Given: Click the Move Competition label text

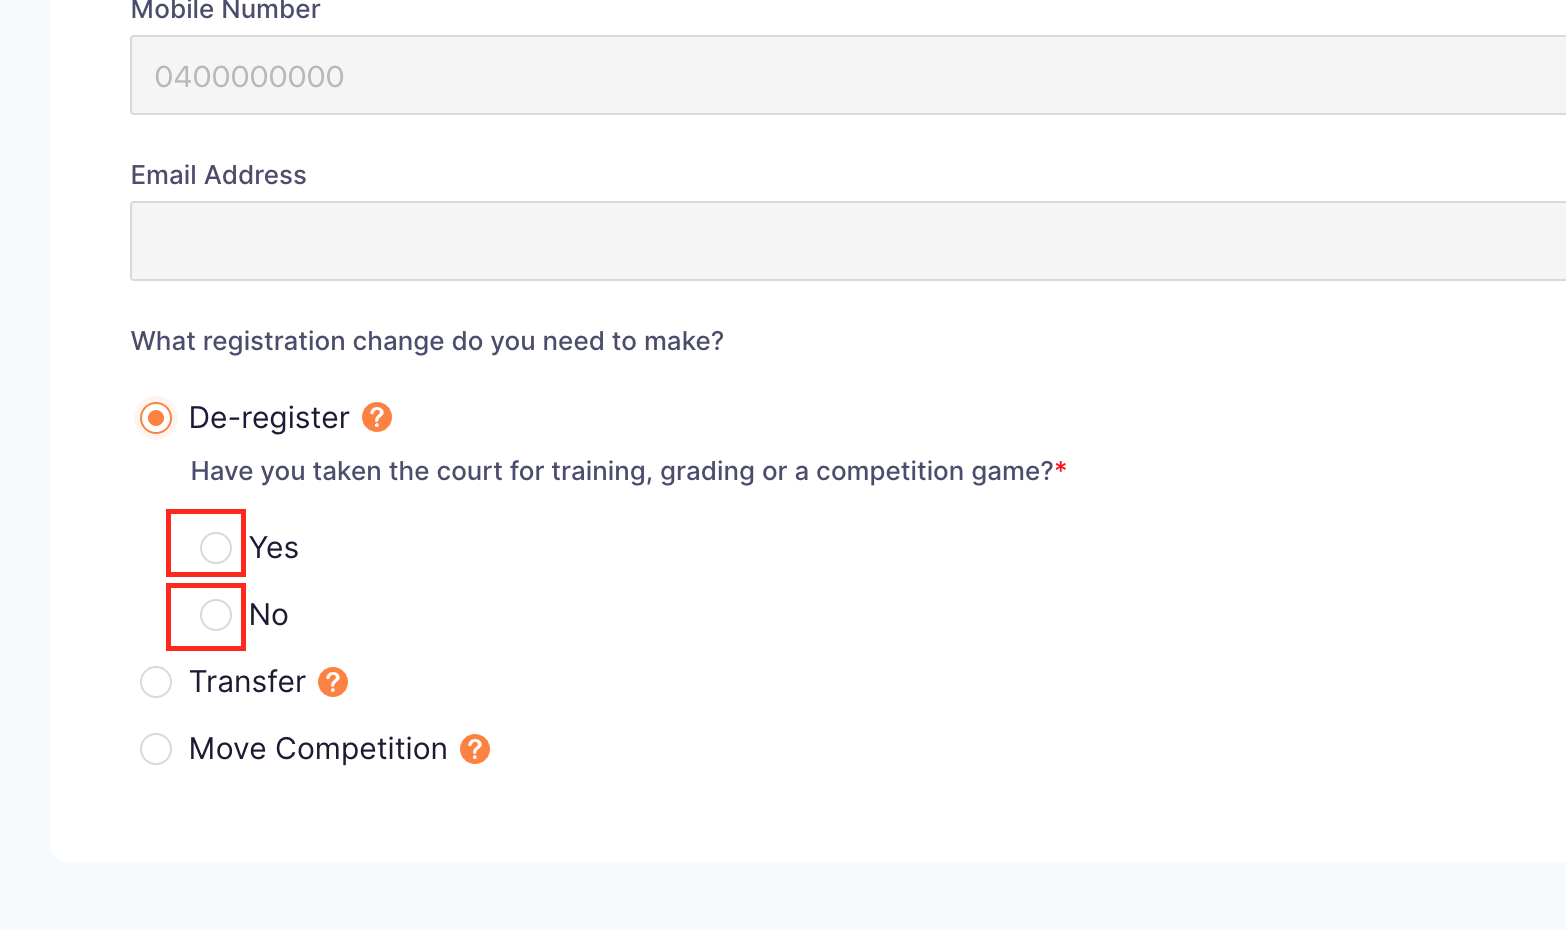Looking at the screenshot, I should pos(318,749).
